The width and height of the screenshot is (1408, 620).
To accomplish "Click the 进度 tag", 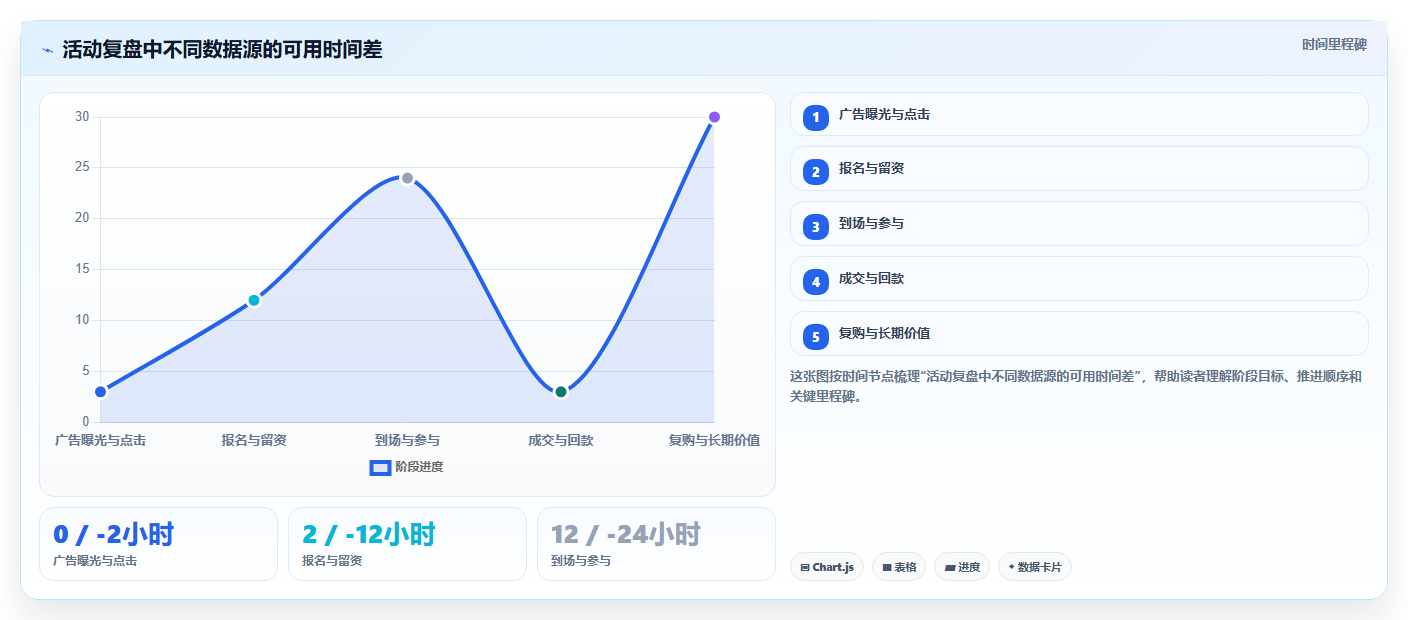I will 962,567.
